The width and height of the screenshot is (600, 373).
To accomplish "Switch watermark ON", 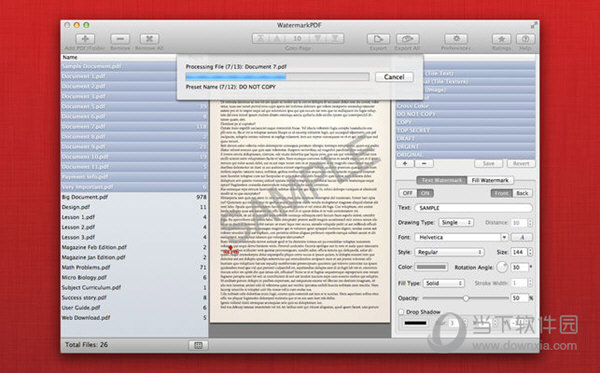I will [x=425, y=193].
